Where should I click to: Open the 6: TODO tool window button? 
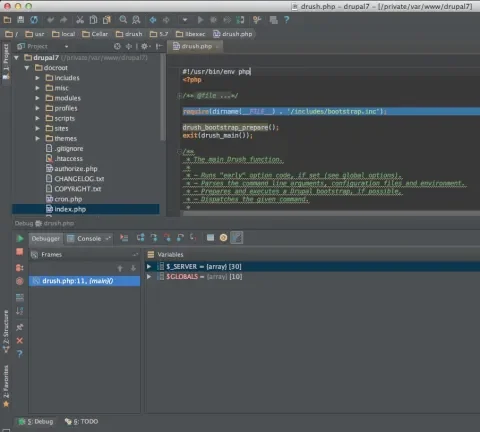click(x=81, y=422)
